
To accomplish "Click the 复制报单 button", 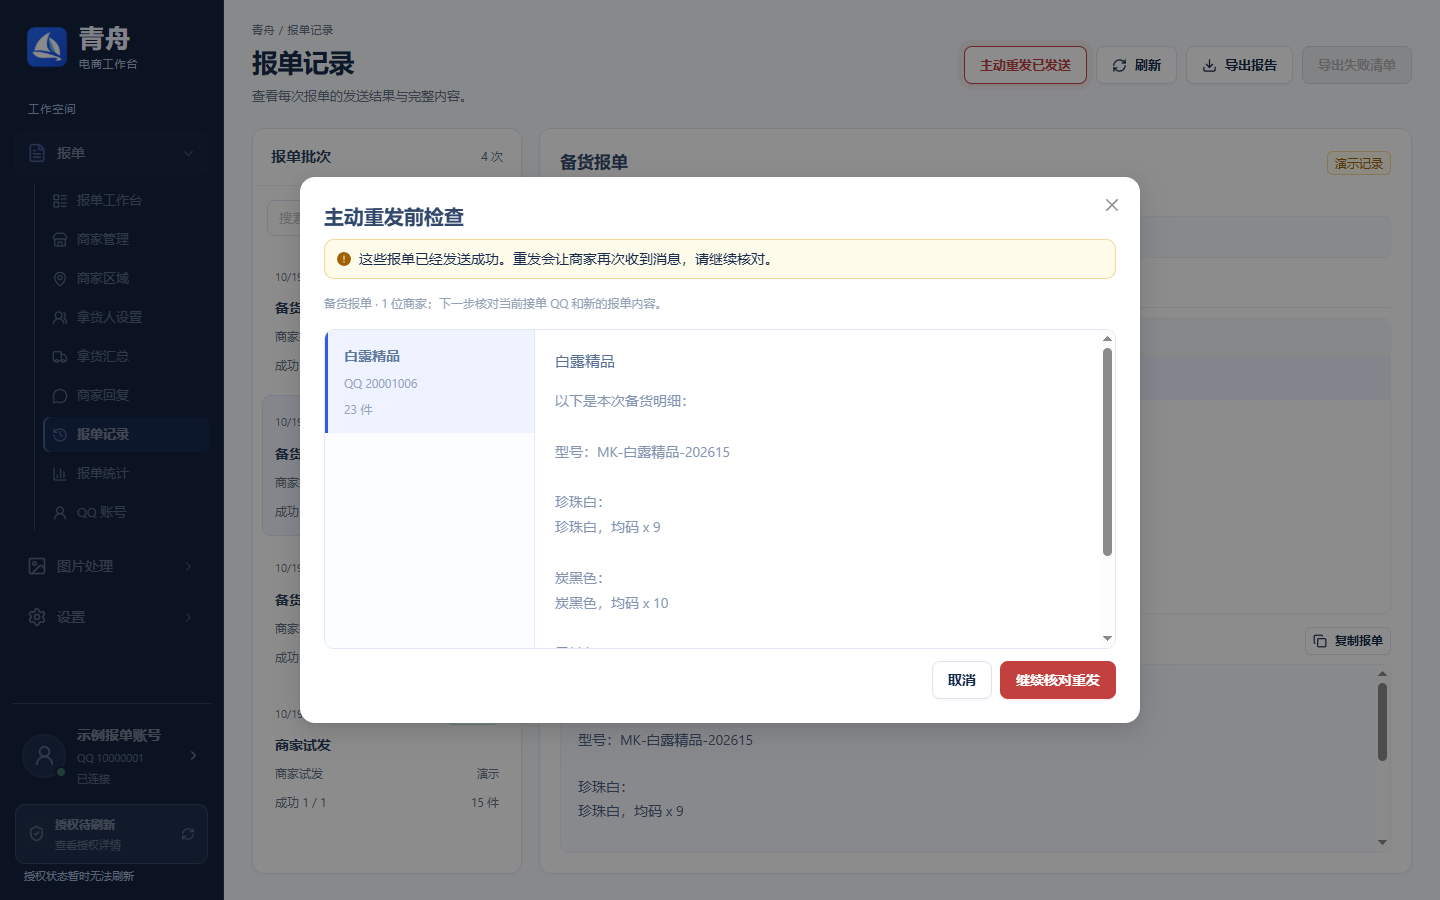I will [x=1348, y=641].
